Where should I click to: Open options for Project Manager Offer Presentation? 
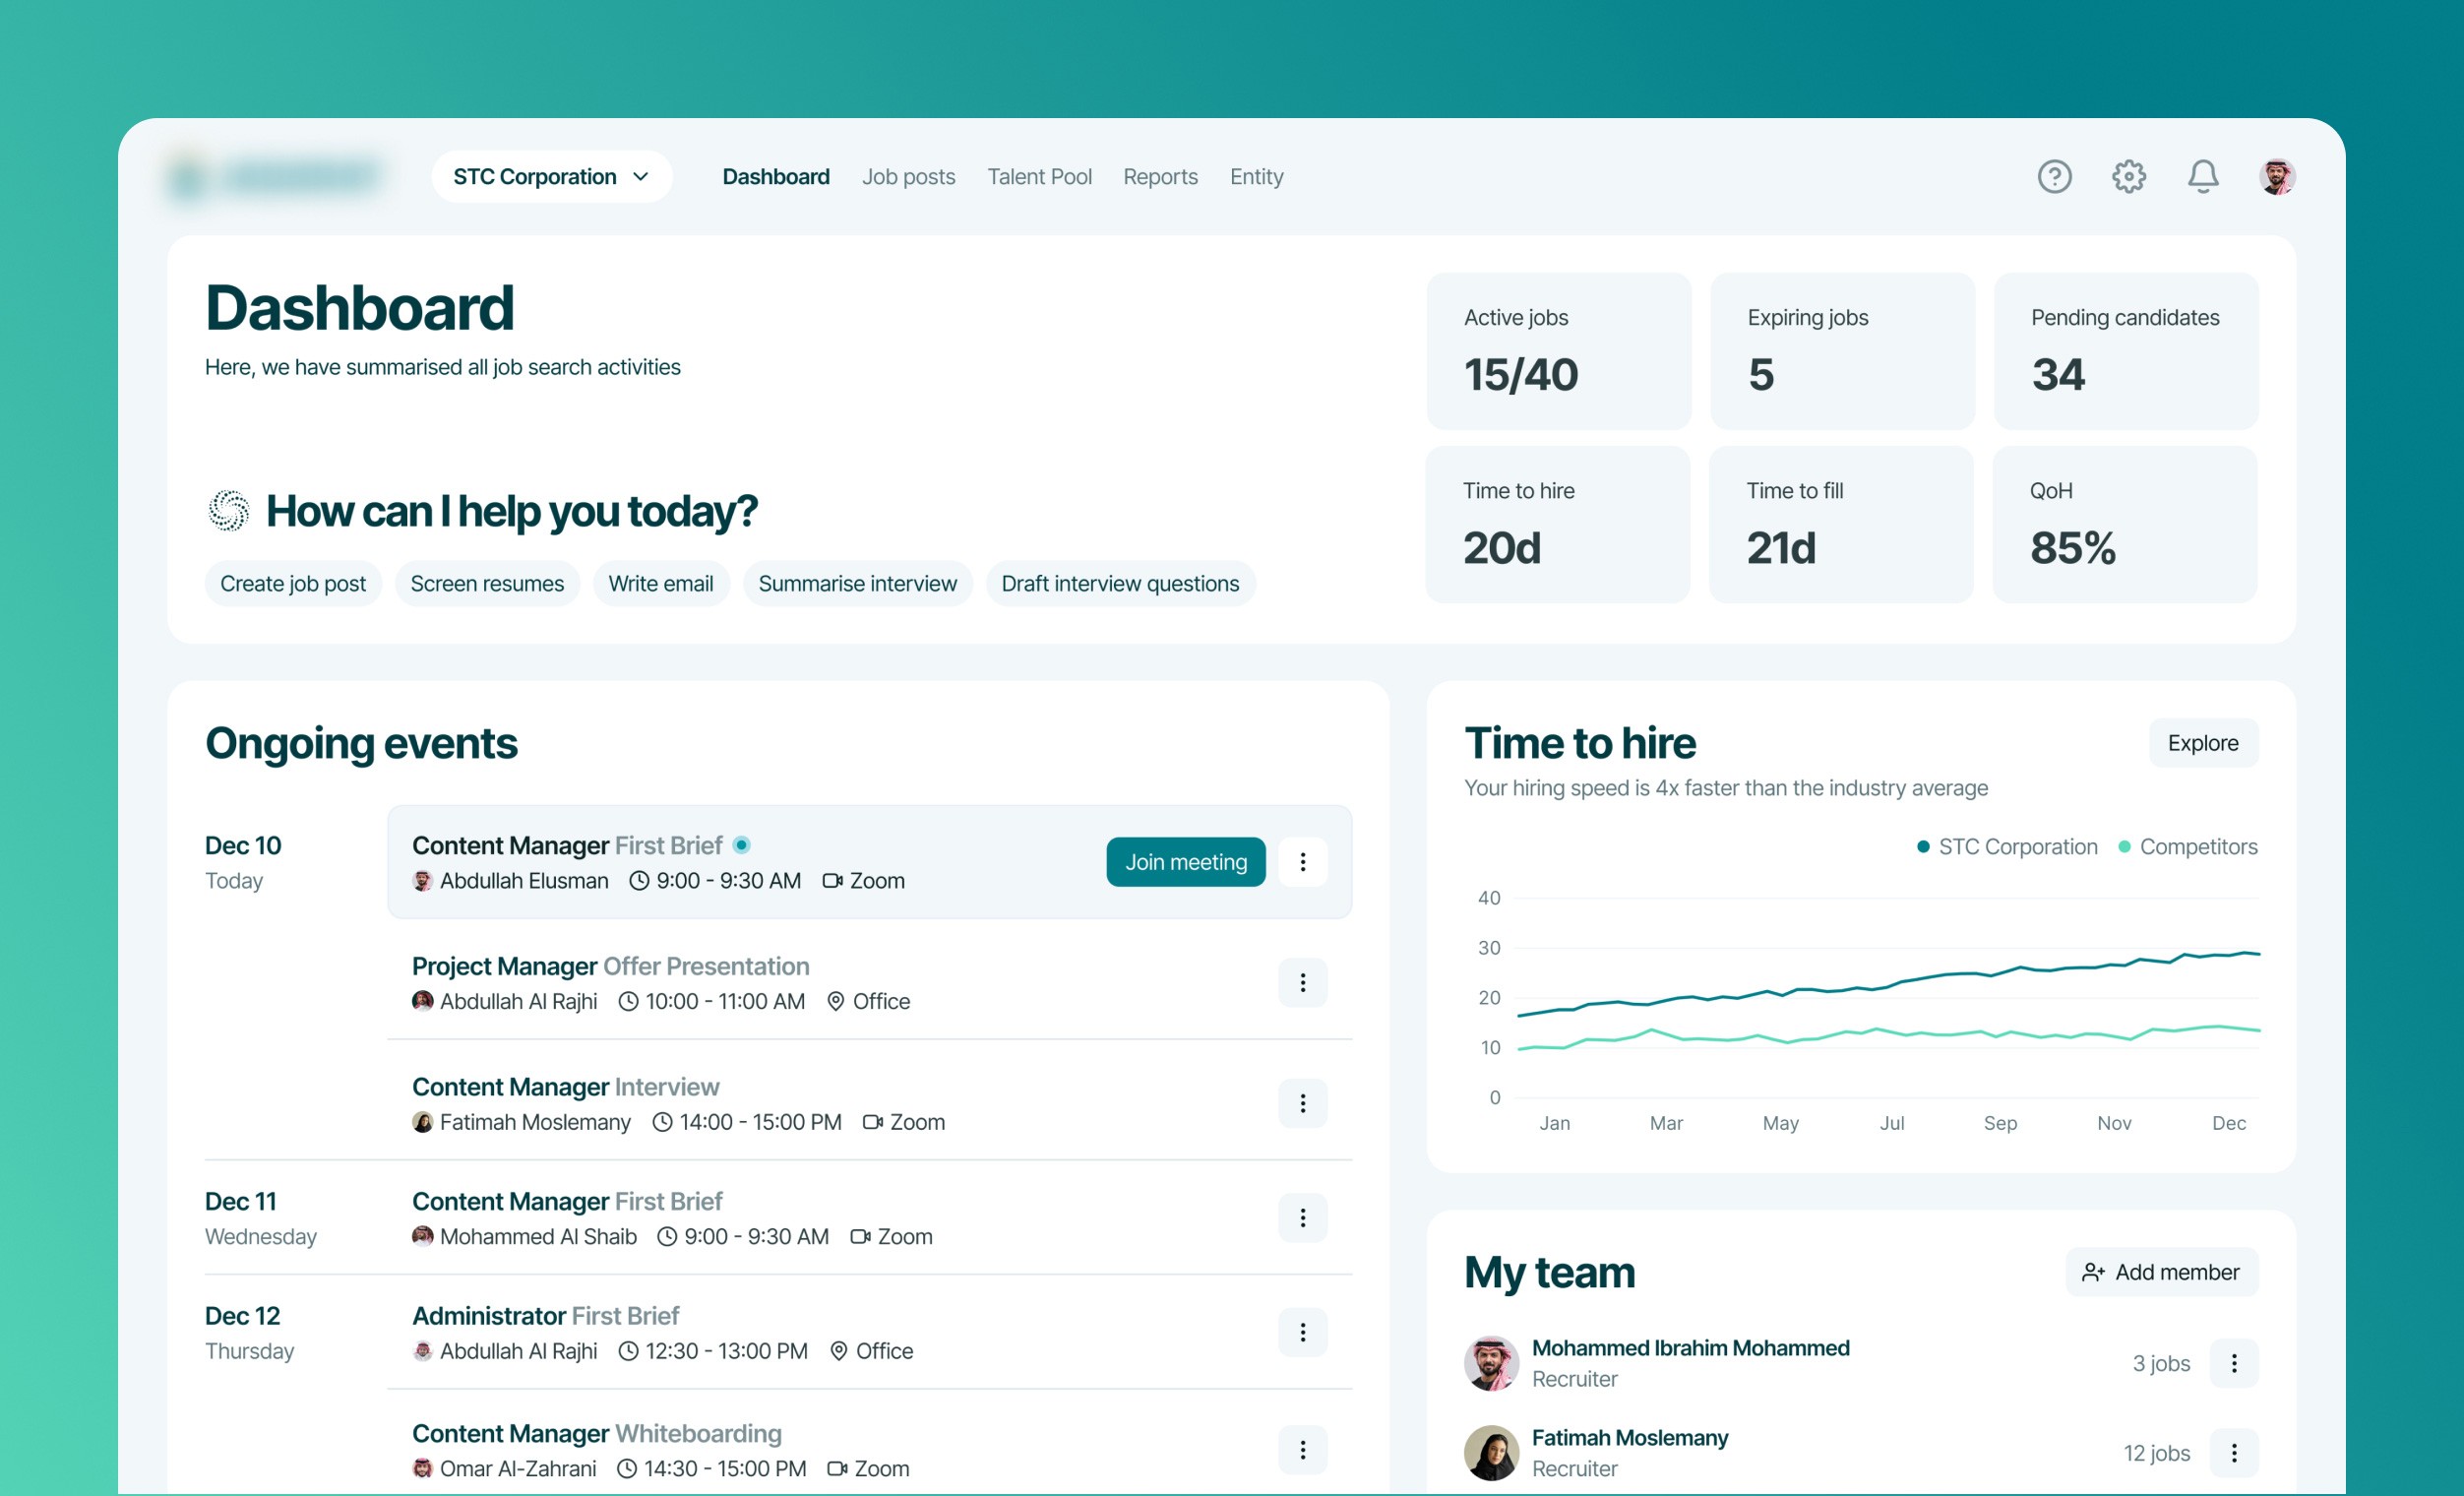[x=1302, y=983]
